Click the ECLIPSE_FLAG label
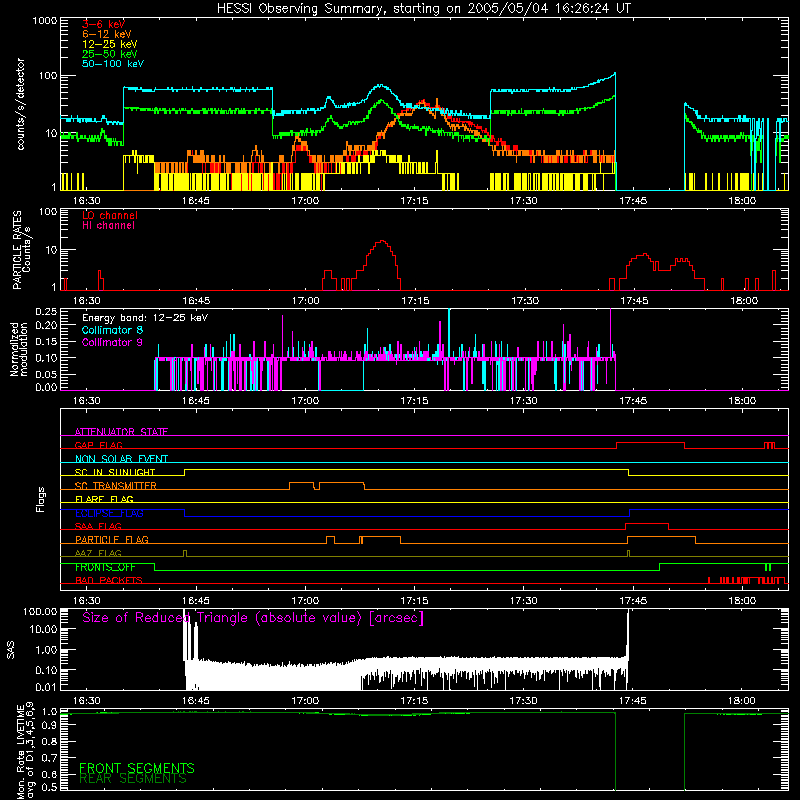800x800 pixels. pos(109,513)
